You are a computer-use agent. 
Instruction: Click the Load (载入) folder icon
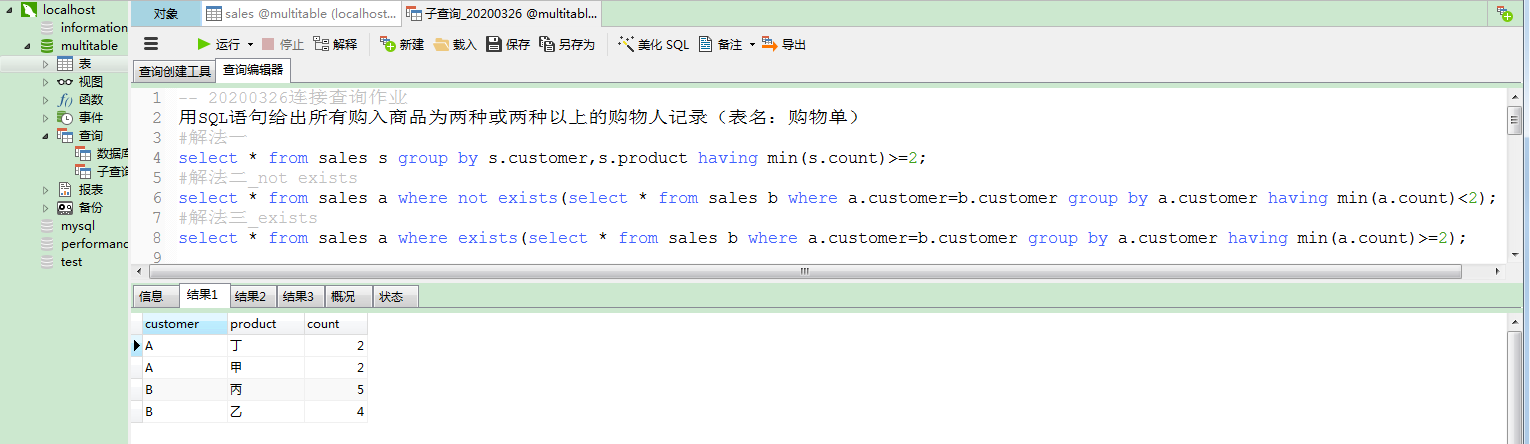pos(441,44)
